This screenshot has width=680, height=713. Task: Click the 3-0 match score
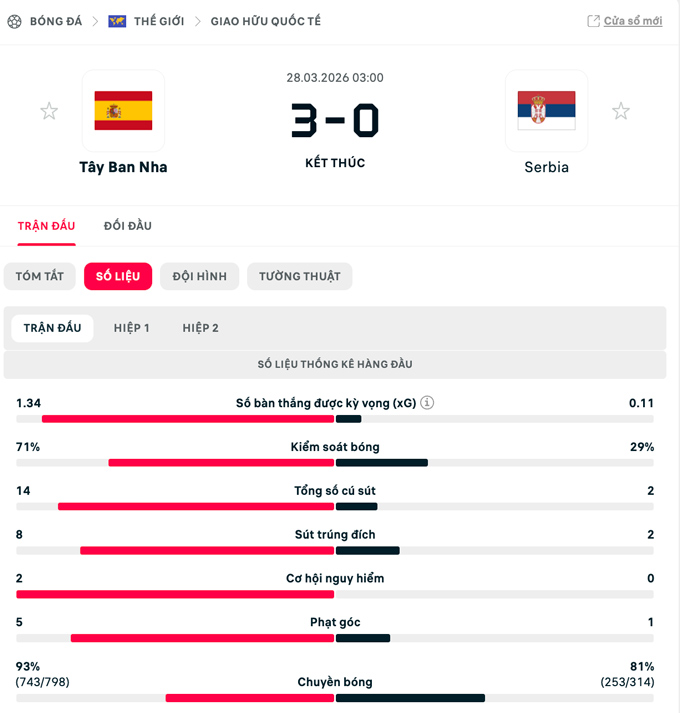[x=335, y=121]
